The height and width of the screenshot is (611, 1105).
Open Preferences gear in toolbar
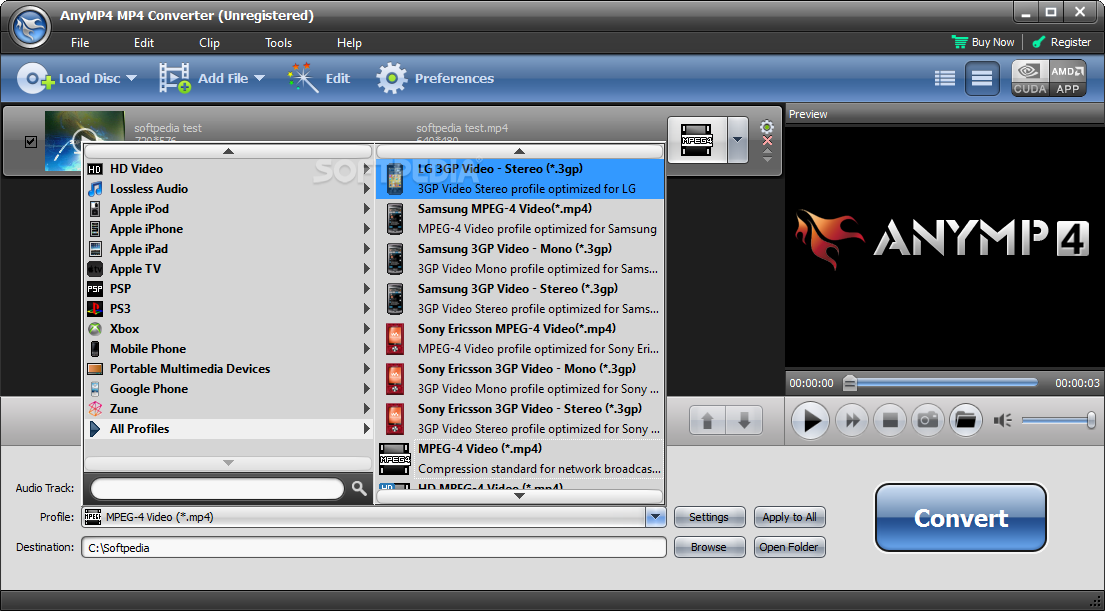point(392,78)
